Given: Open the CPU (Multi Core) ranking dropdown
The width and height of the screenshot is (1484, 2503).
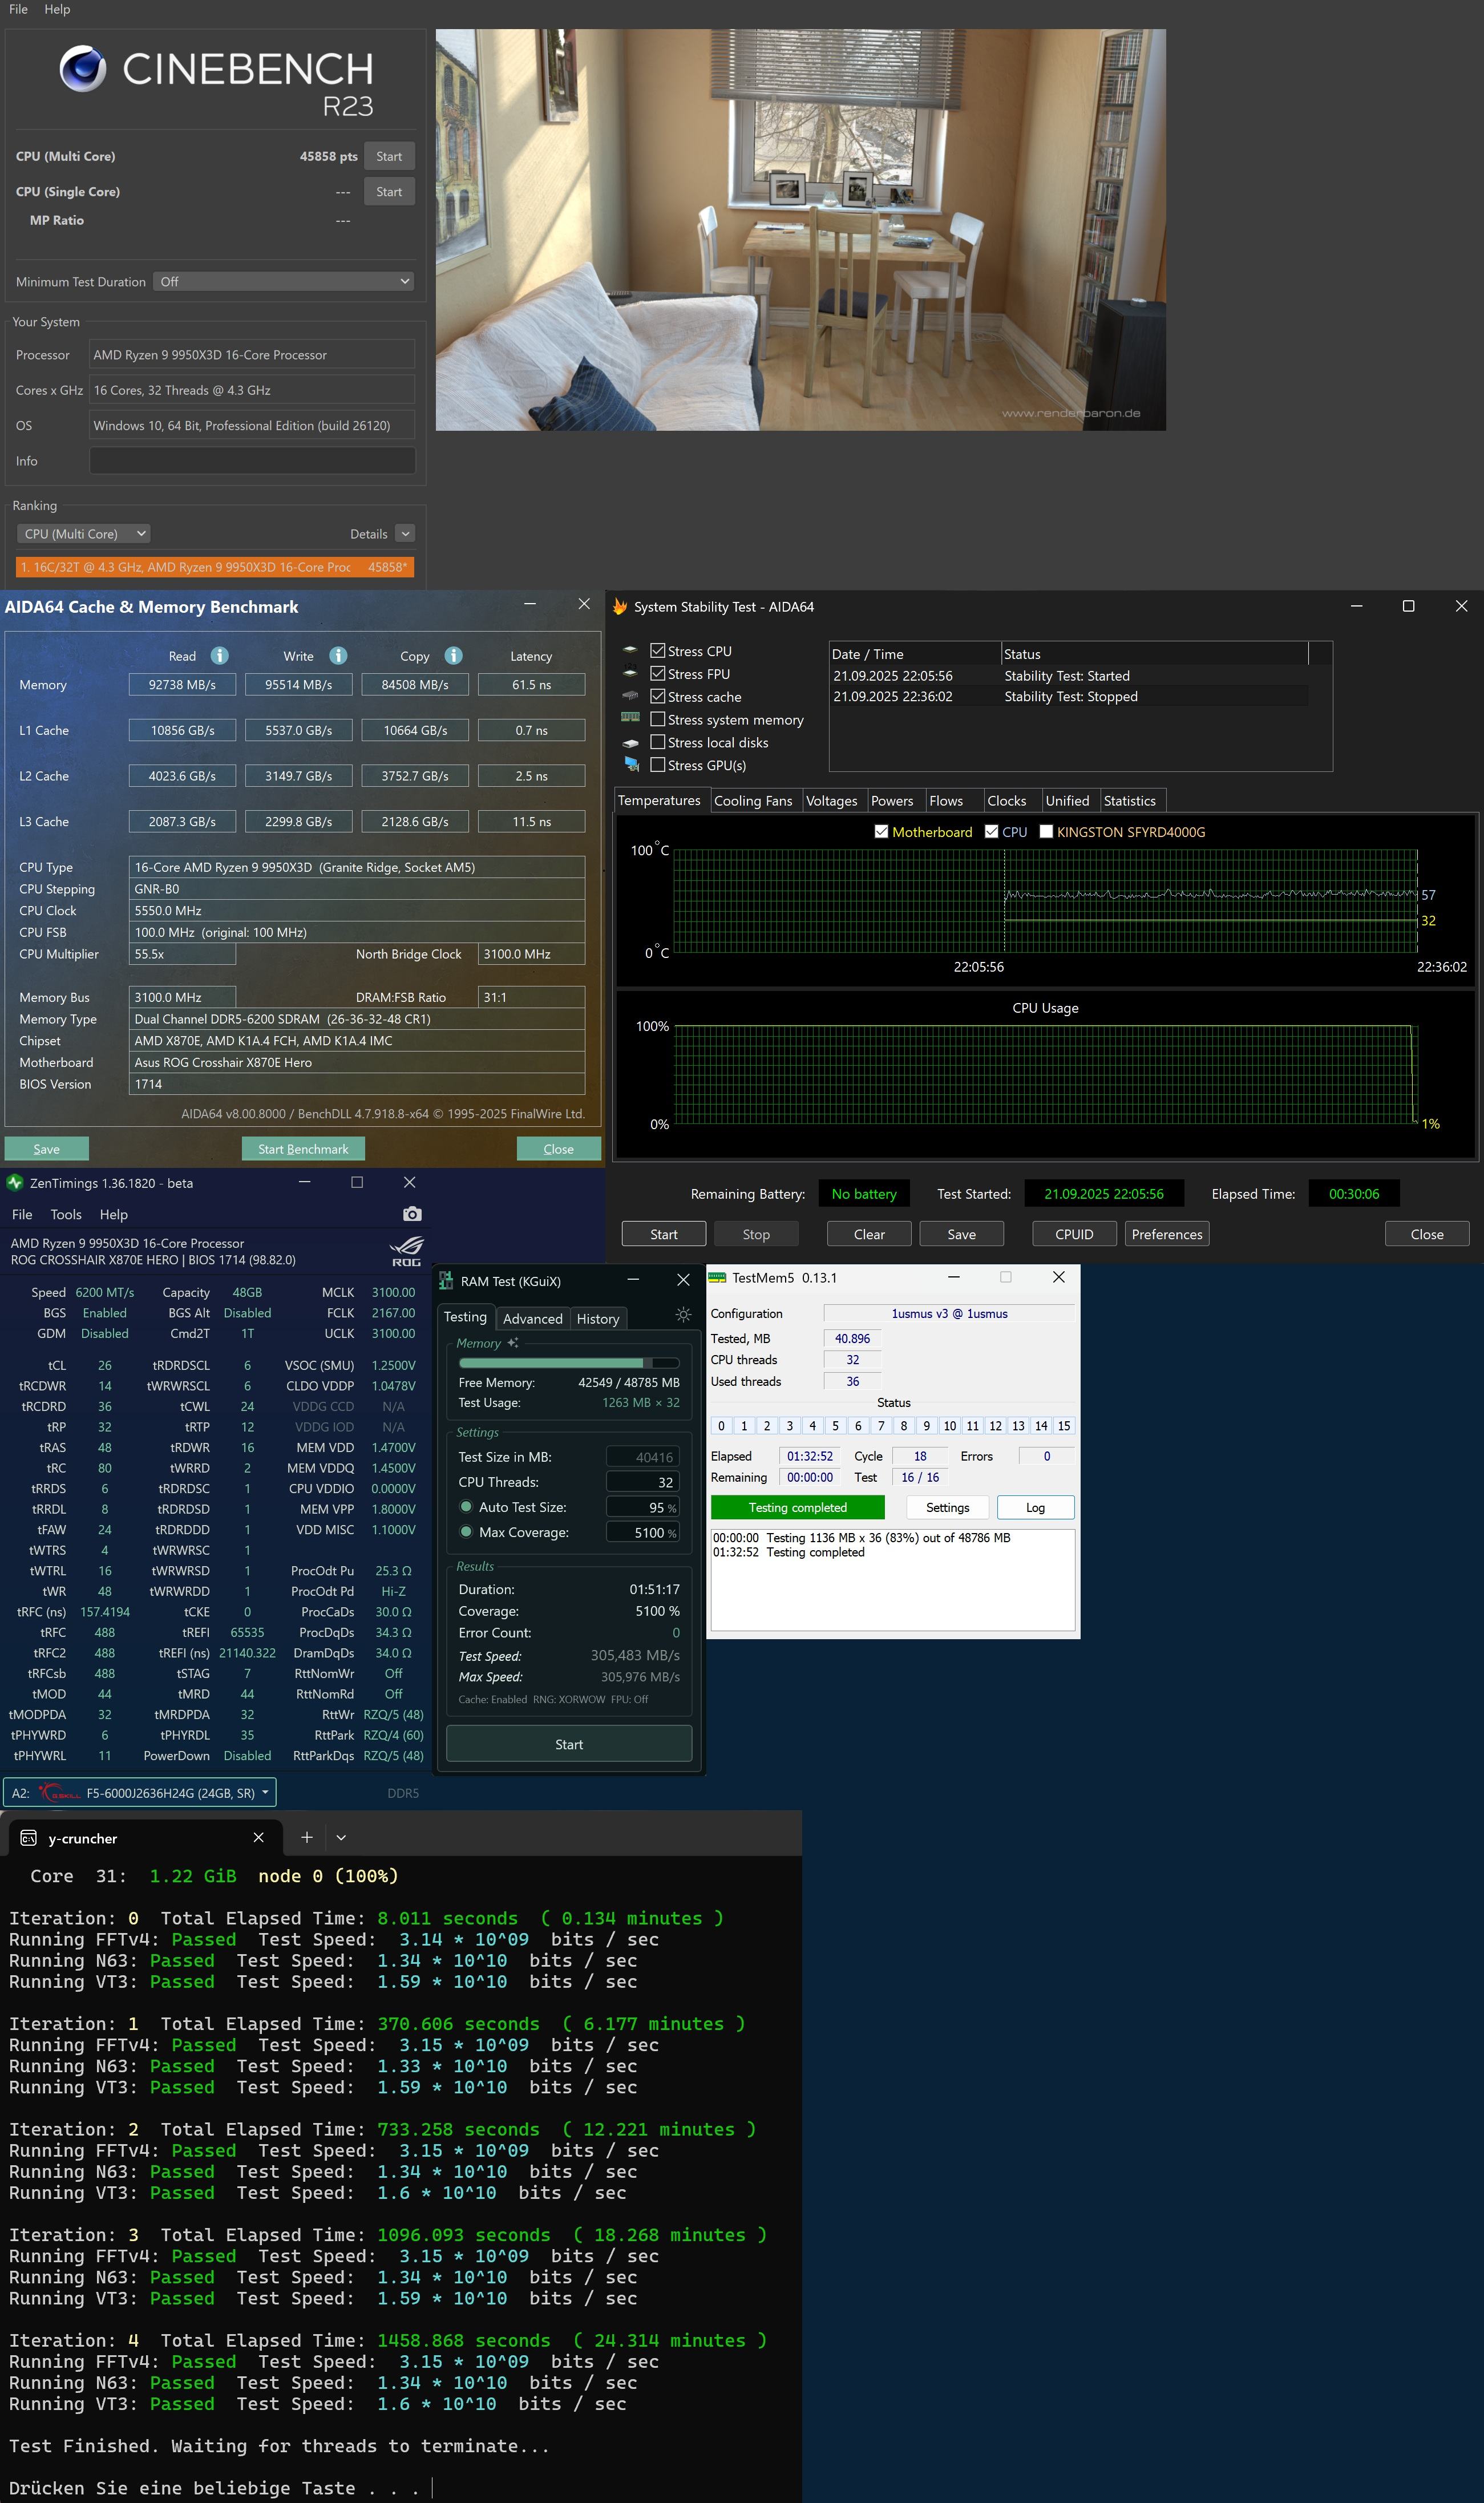Looking at the screenshot, I should tap(84, 534).
